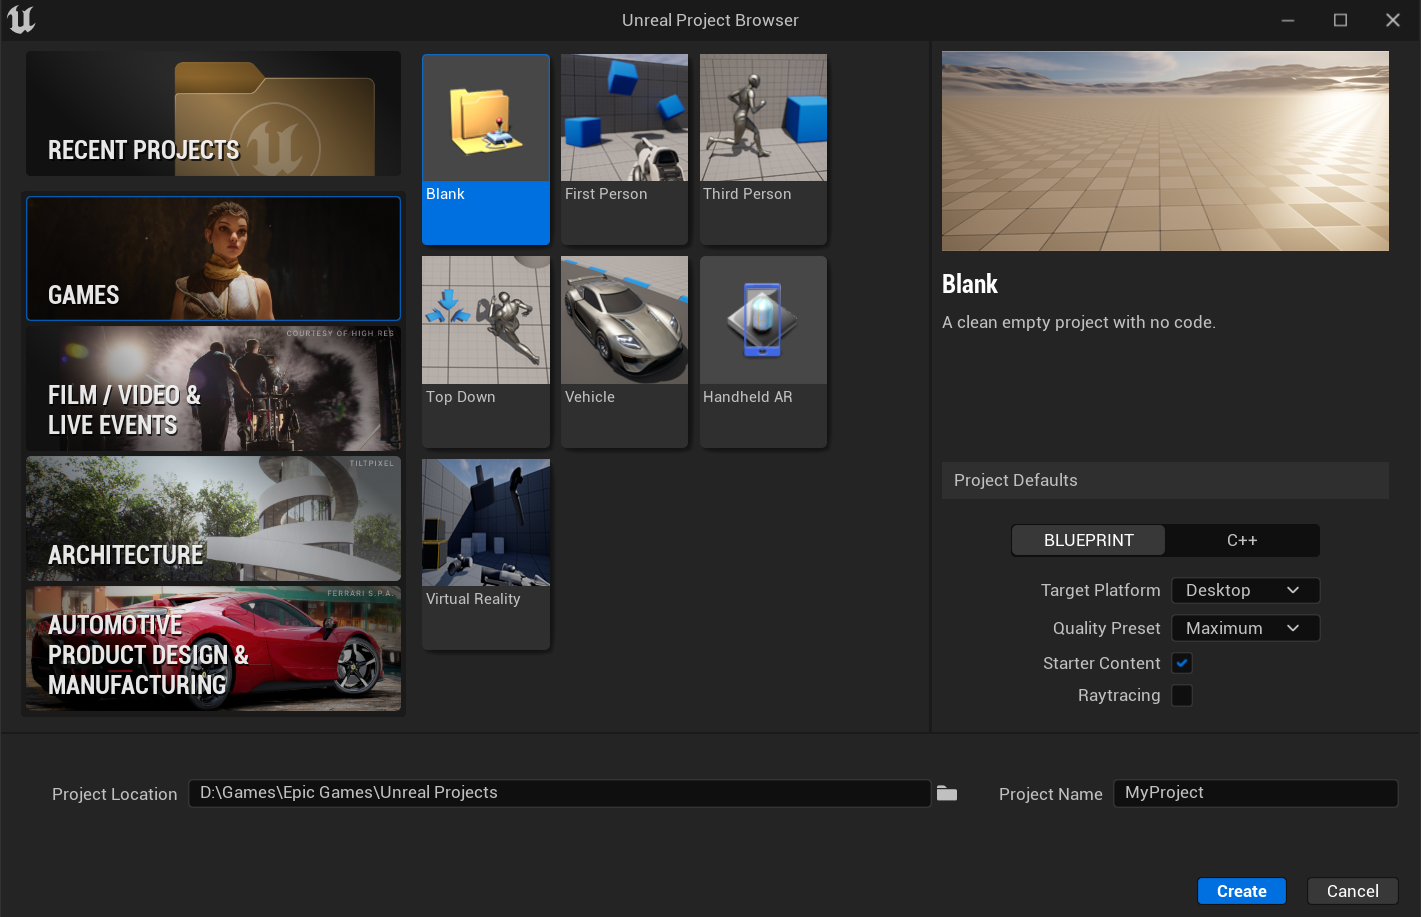The image size is (1421, 917).
Task: Click the Starter Content label
Action: (x=1101, y=663)
